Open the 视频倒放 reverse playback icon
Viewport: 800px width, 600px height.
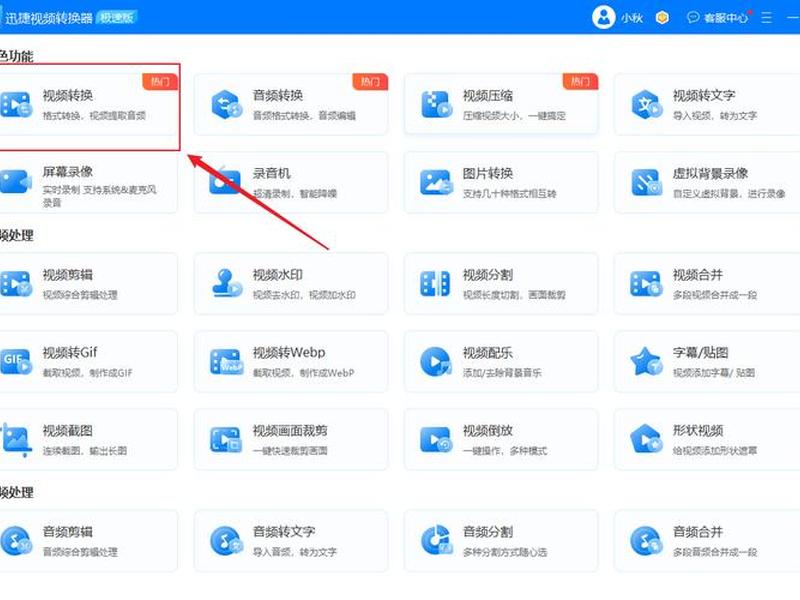[436, 439]
